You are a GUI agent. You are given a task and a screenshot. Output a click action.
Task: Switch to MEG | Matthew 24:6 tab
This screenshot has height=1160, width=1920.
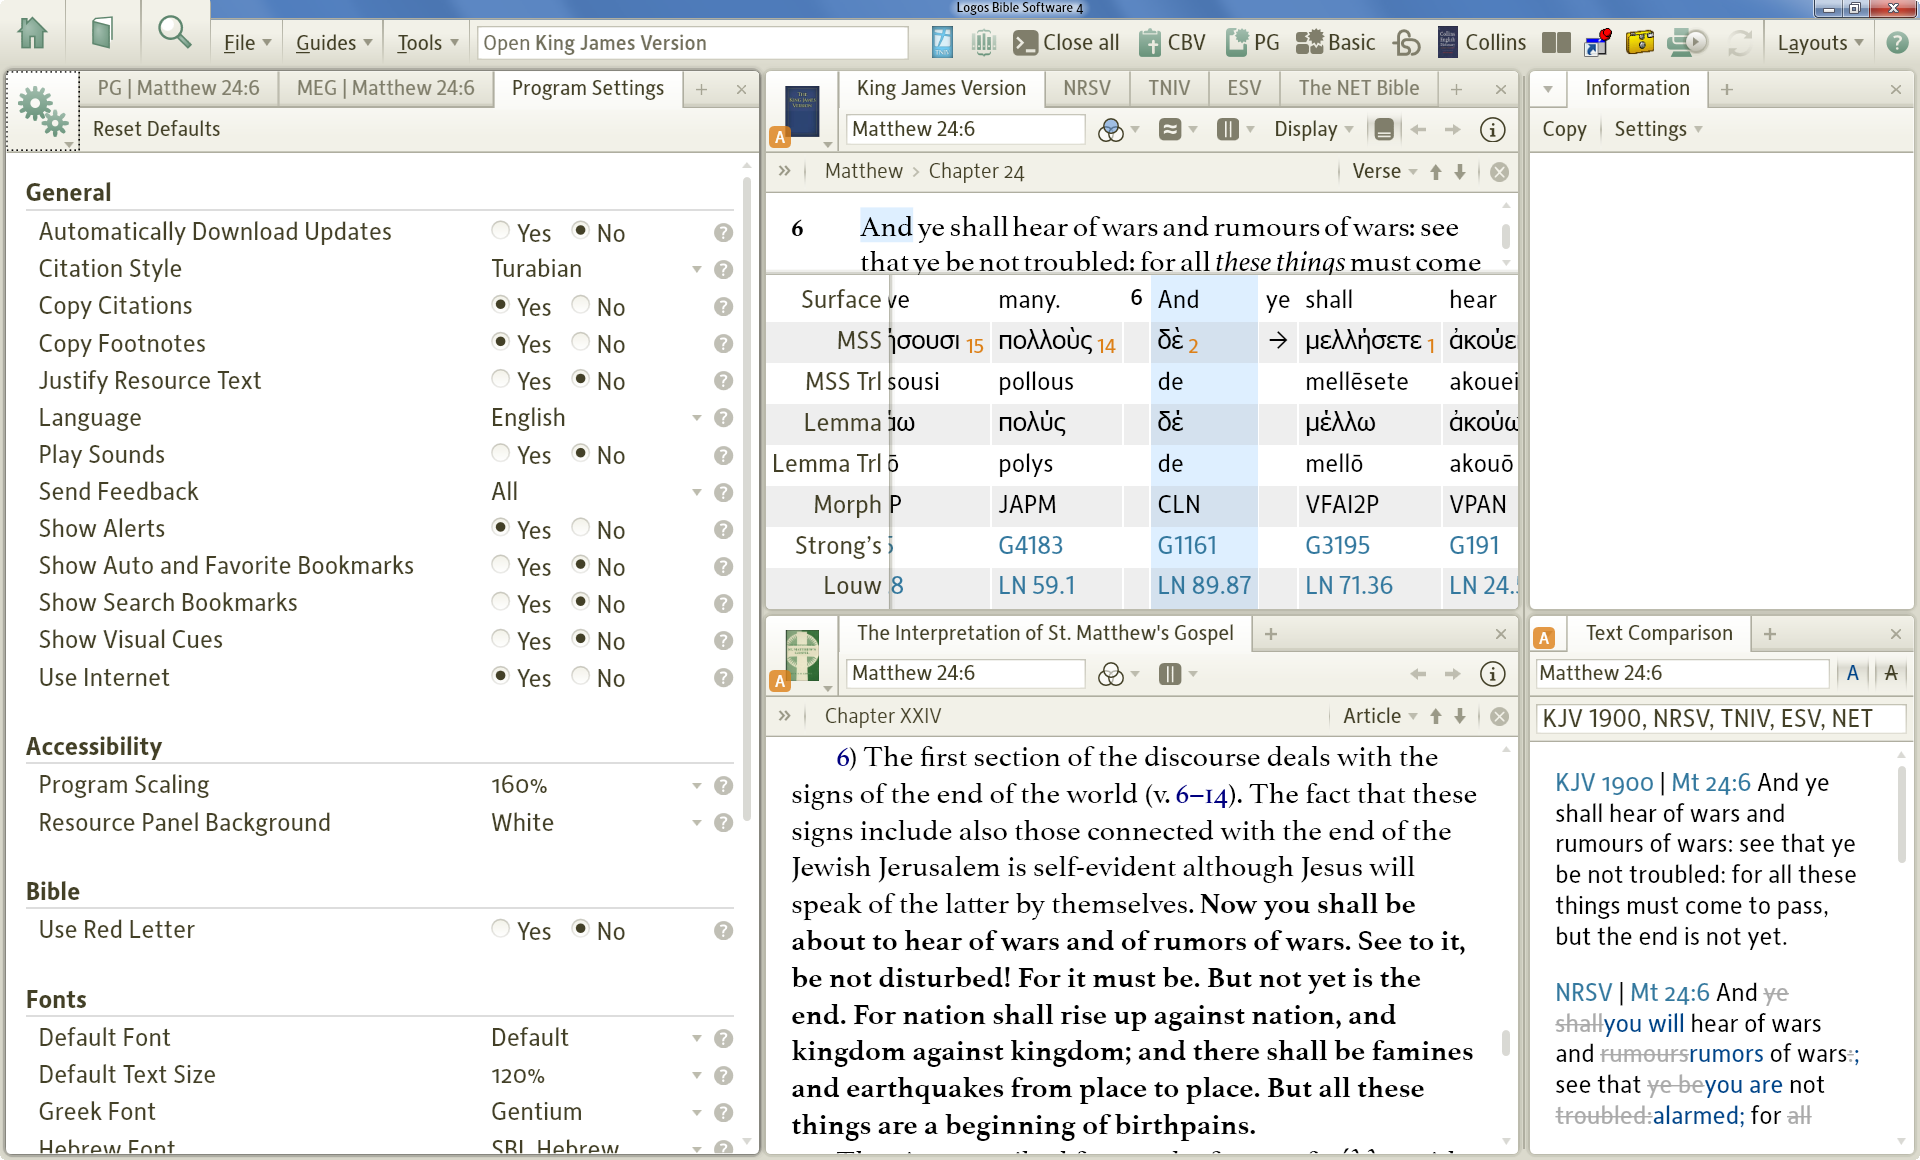pyautogui.click(x=385, y=88)
